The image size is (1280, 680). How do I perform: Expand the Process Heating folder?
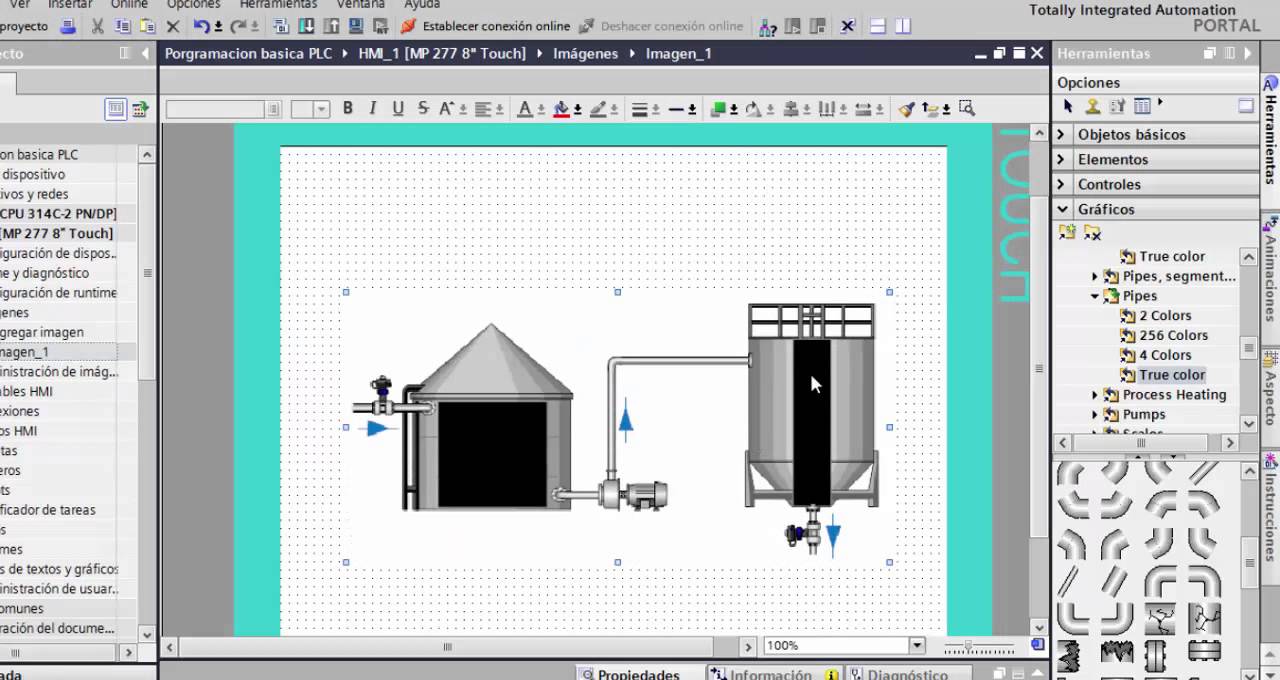(1095, 395)
